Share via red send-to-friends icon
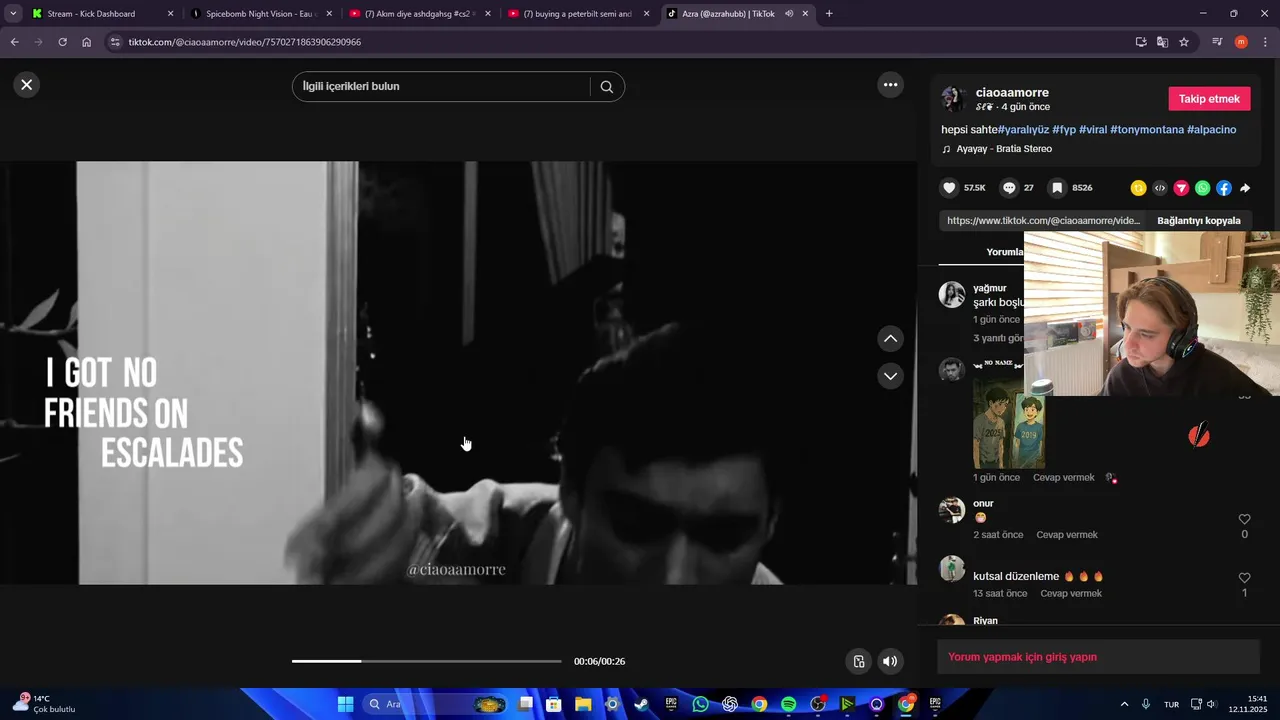Screen dimensions: 1280x720 click(1181, 188)
